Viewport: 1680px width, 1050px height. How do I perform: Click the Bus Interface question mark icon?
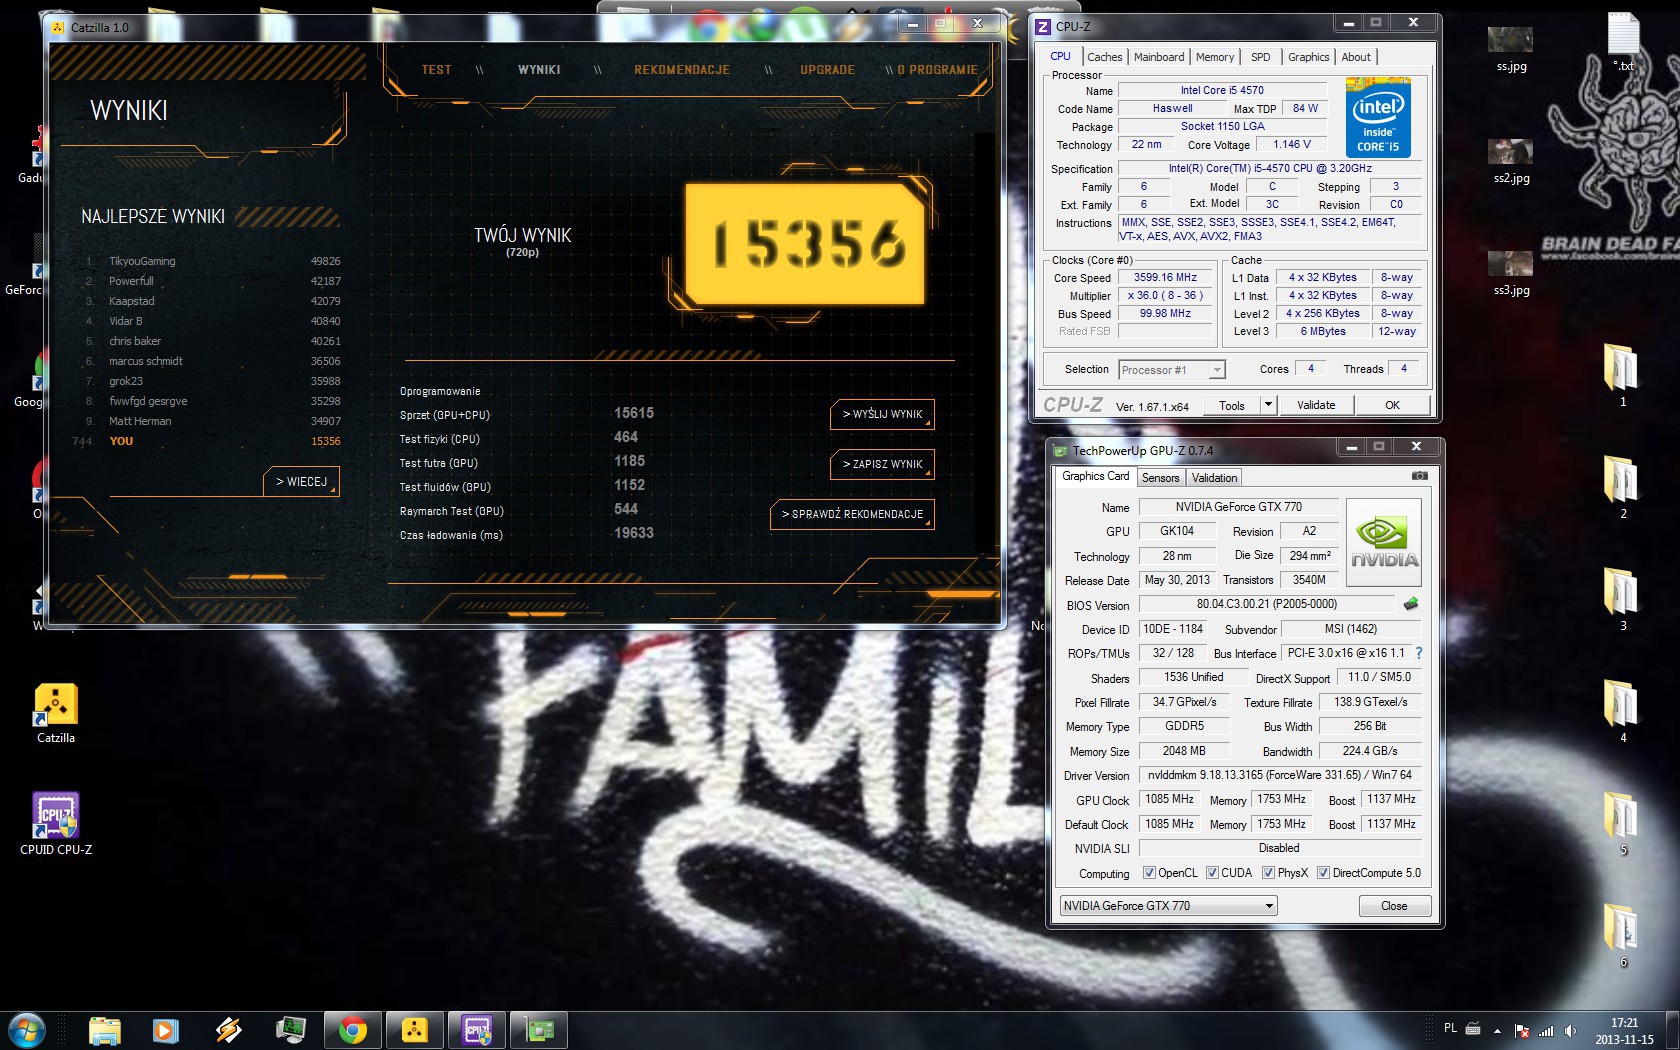pyautogui.click(x=1418, y=653)
